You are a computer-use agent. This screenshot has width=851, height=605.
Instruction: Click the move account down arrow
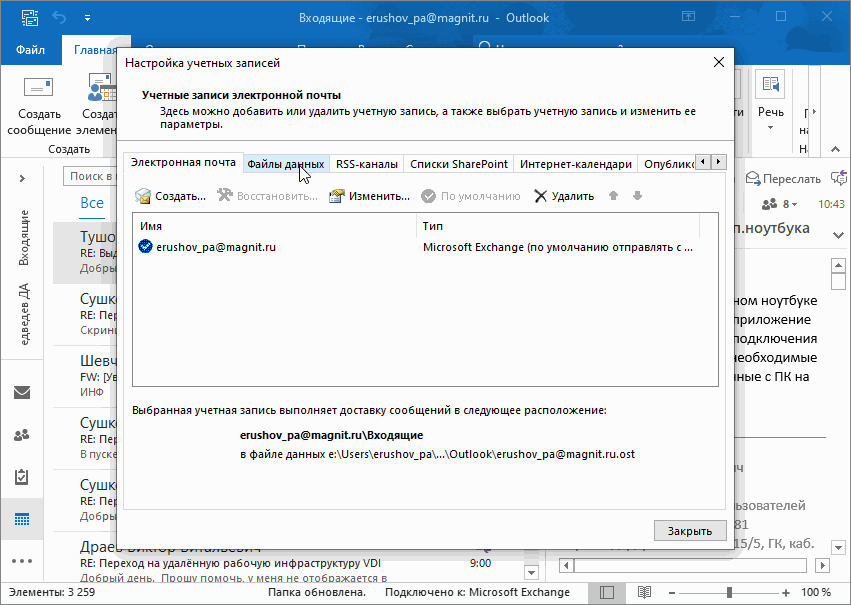[637, 196]
